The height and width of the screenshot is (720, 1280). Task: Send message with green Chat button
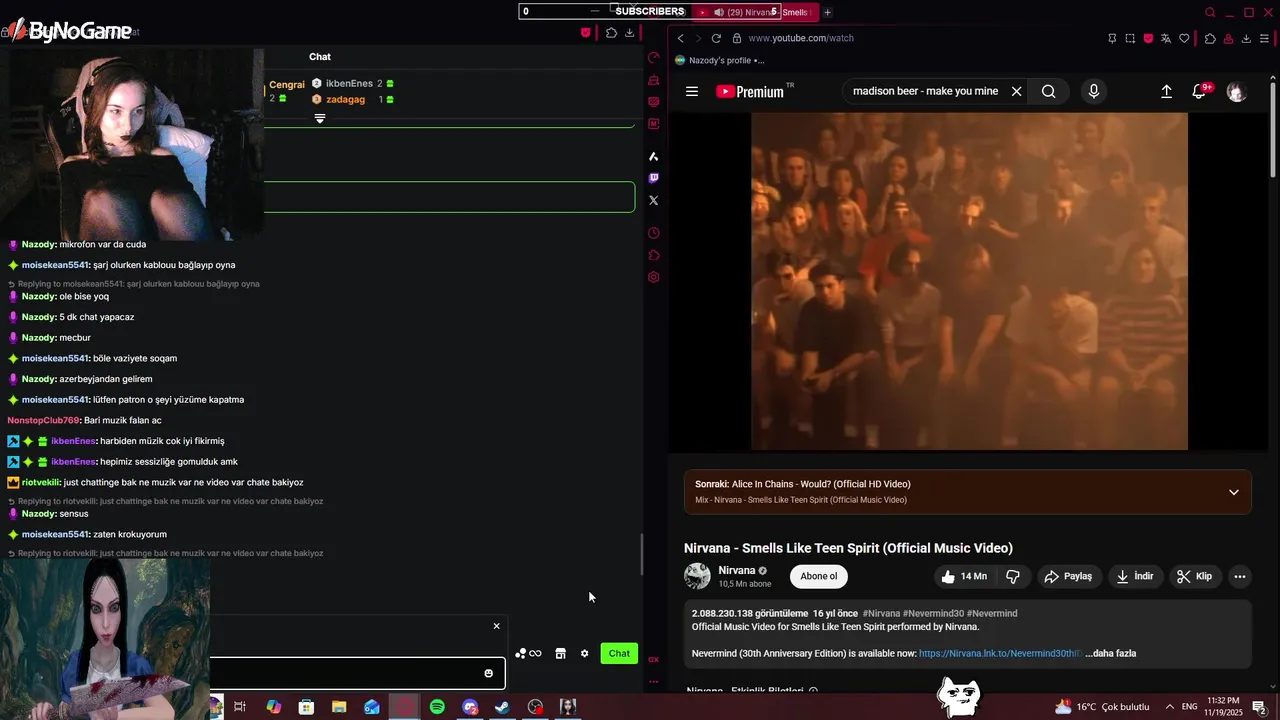[619, 653]
